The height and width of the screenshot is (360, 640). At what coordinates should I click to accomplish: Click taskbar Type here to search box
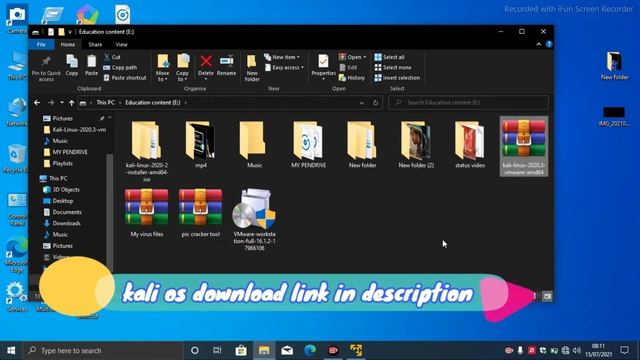click(103, 351)
